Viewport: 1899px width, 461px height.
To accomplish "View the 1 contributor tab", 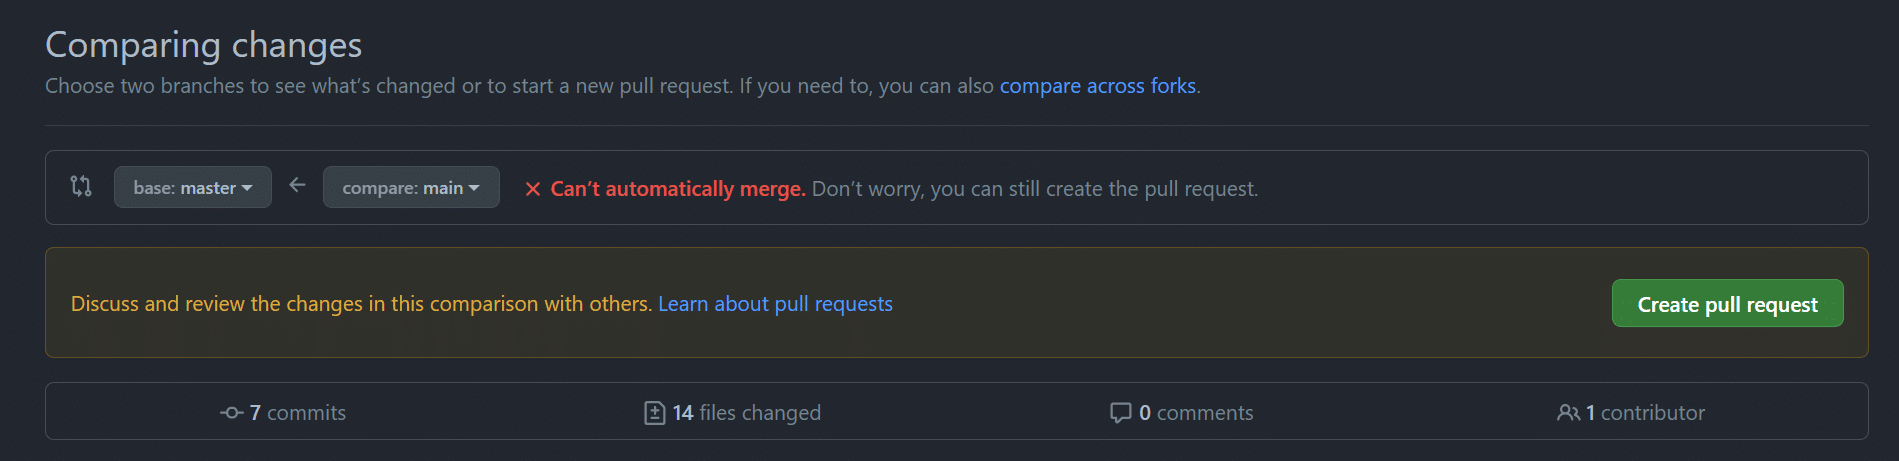I will point(1631,412).
